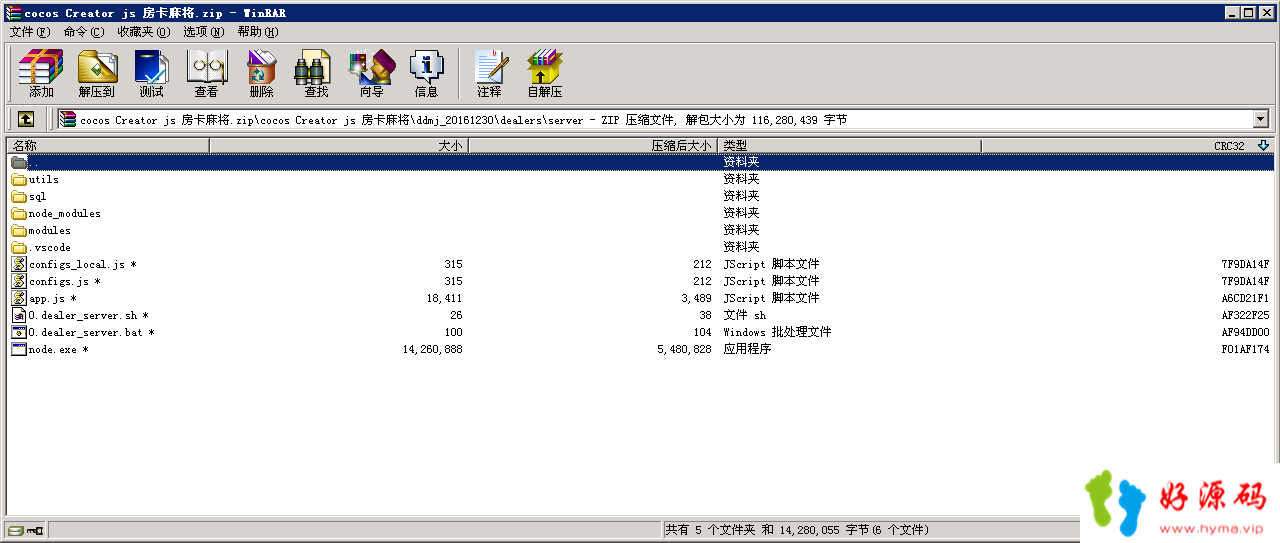Go up one folder level button
This screenshot has width=1280, height=543.
click(26, 119)
